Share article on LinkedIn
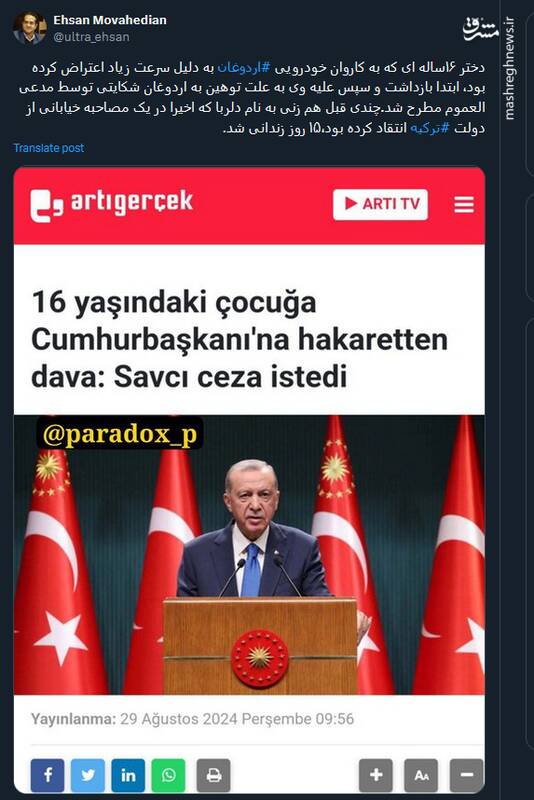 coord(128,776)
